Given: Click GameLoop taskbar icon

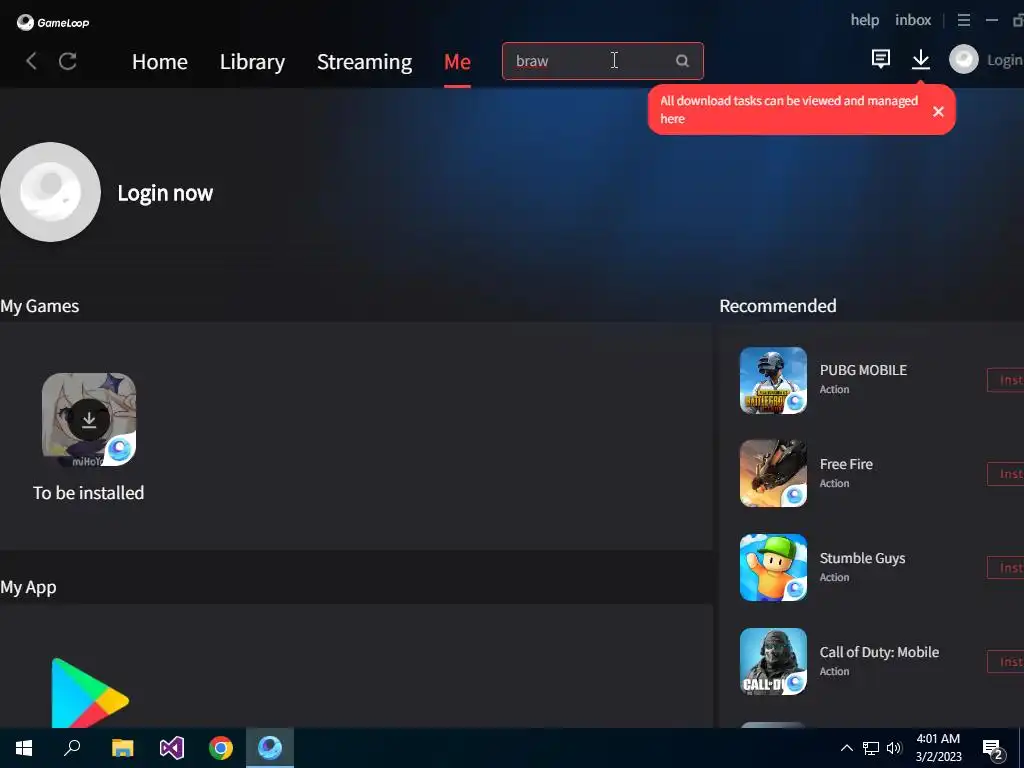Looking at the screenshot, I should (270, 748).
